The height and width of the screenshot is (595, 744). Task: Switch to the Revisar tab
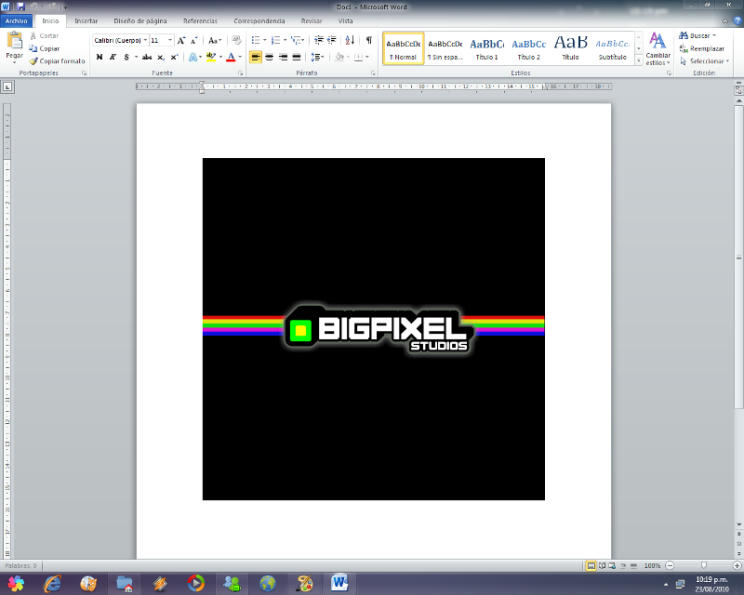click(x=311, y=21)
